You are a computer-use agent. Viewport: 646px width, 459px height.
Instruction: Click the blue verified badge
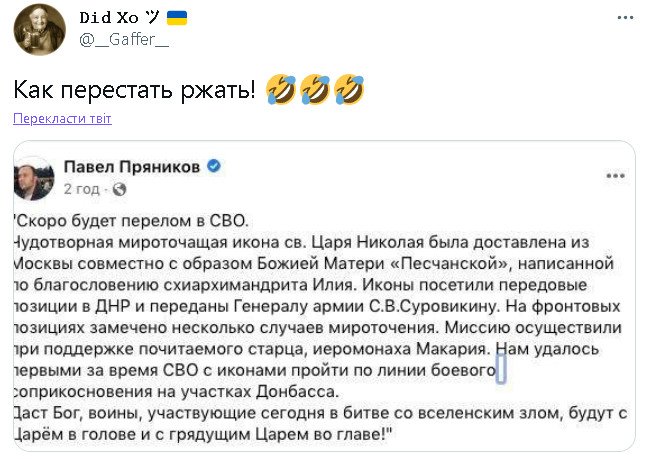click(x=213, y=165)
